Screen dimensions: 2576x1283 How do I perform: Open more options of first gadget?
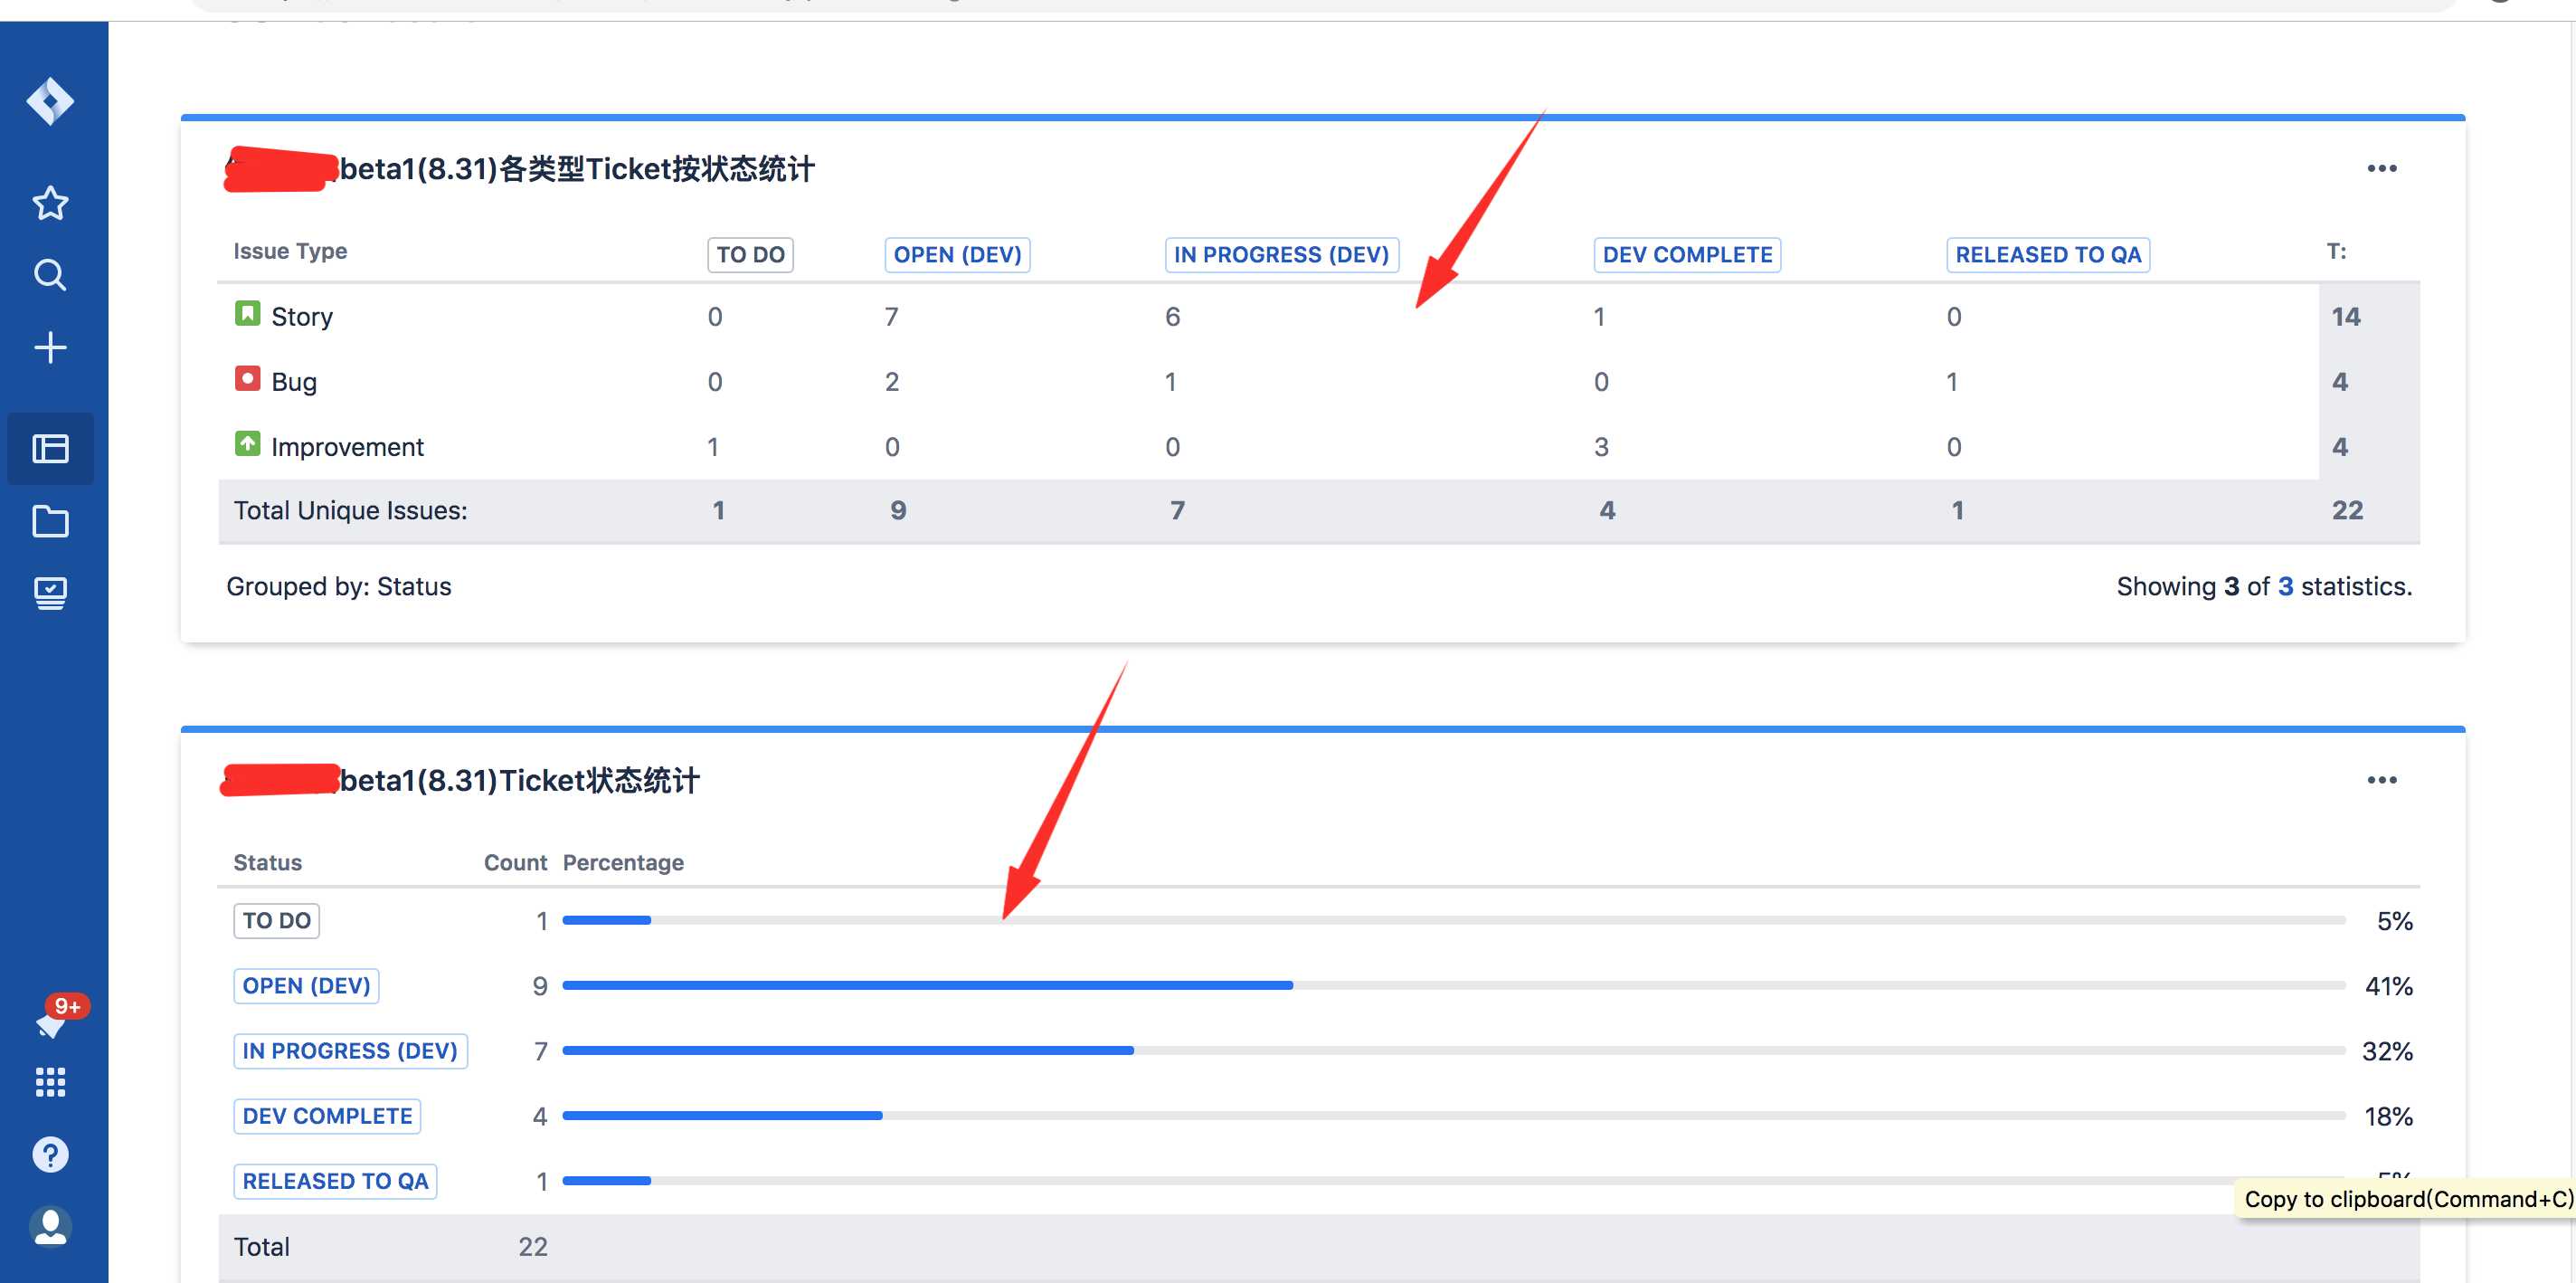pyautogui.click(x=2382, y=168)
